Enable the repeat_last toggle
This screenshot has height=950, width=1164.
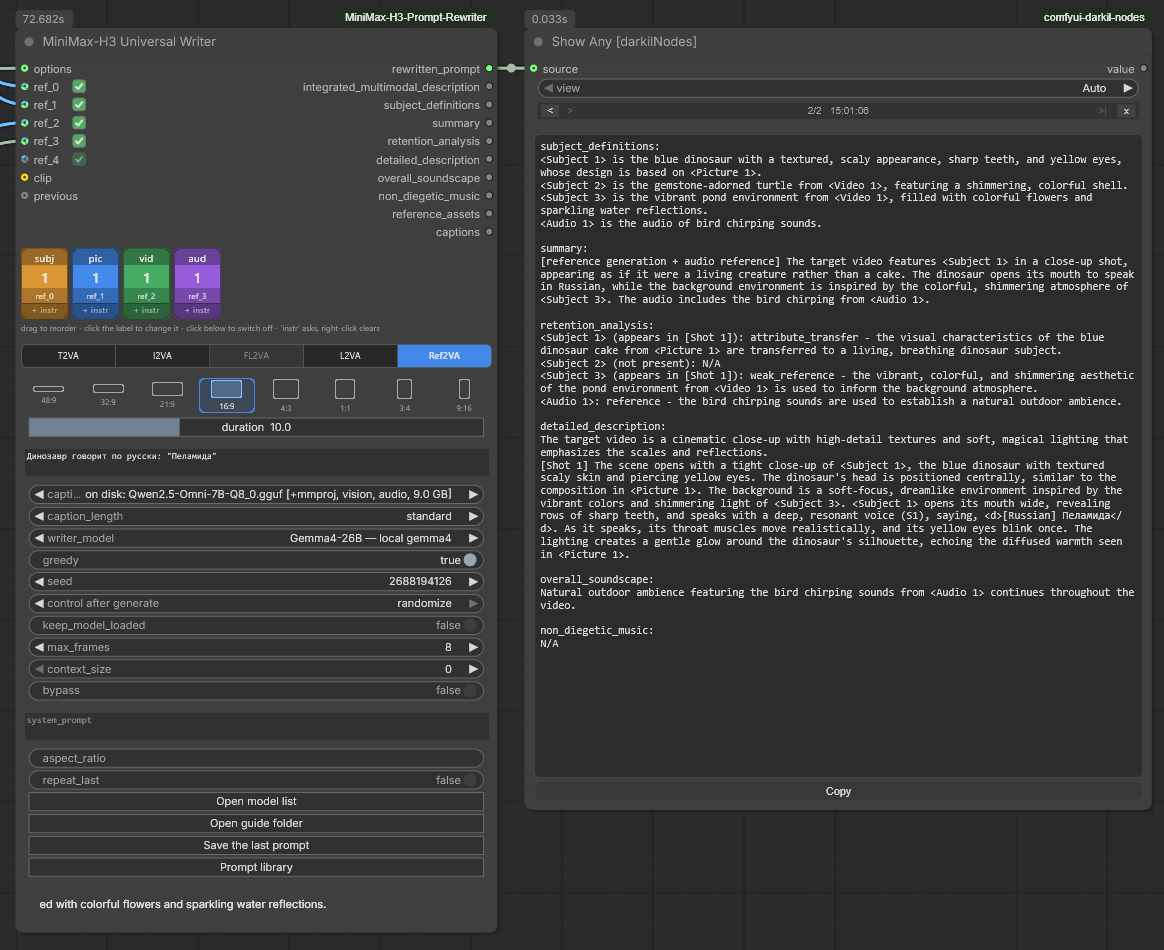(470, 780)
